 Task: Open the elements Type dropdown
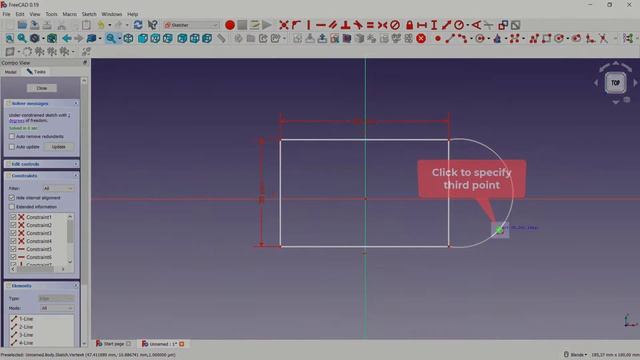[56, 299]
